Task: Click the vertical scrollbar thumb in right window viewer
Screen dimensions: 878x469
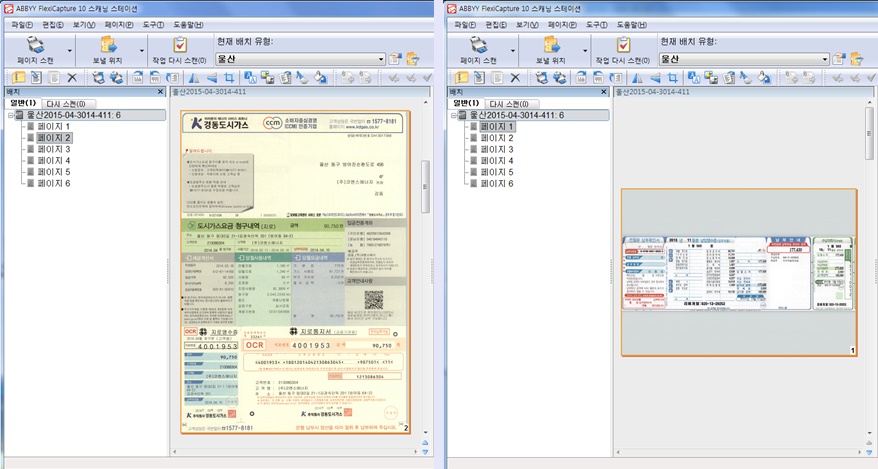Action: [x=869, y=133]
